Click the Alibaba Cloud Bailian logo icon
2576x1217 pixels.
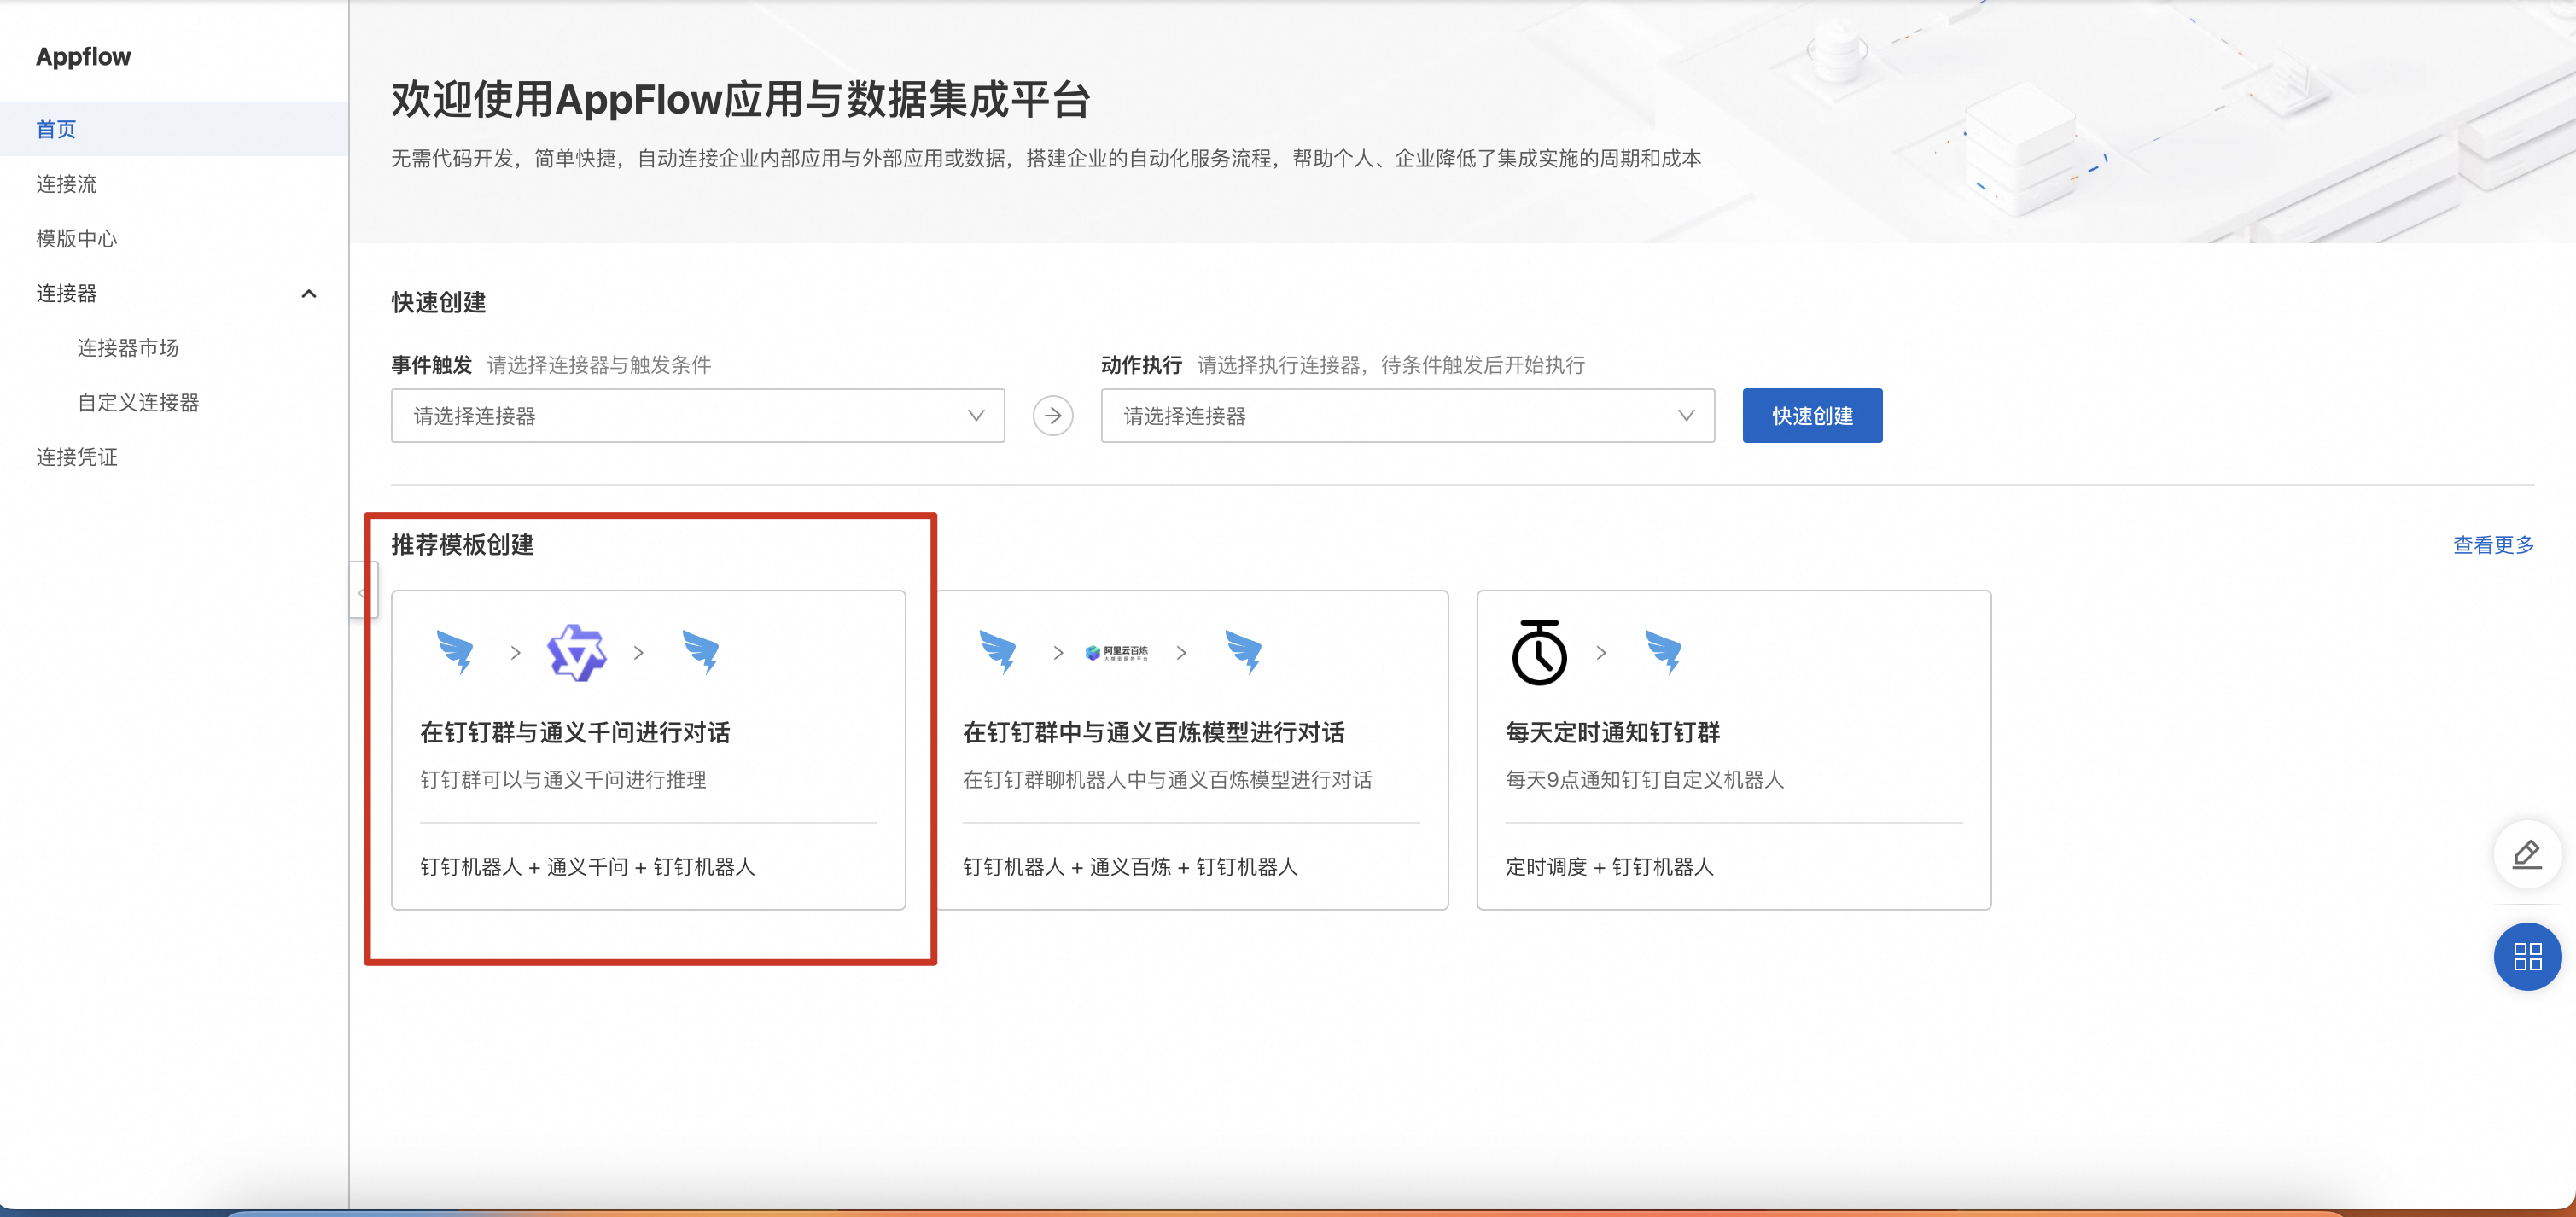1117,653
